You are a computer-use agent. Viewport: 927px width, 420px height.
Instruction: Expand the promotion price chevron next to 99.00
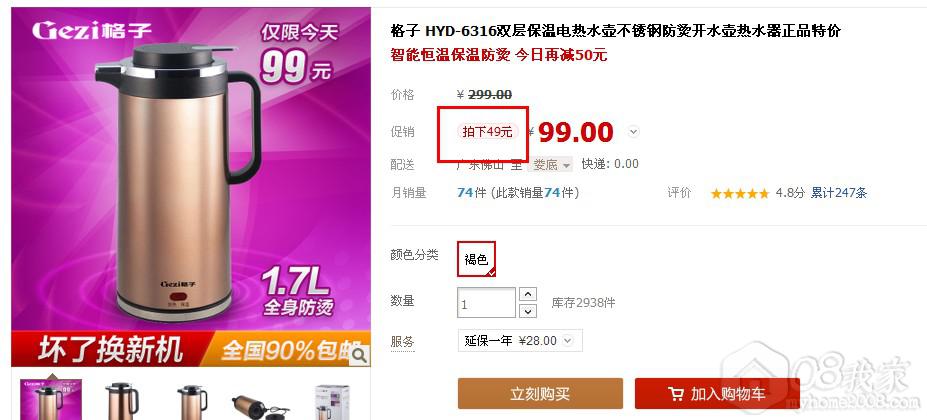pyautogui.click(x=633, y=132)
